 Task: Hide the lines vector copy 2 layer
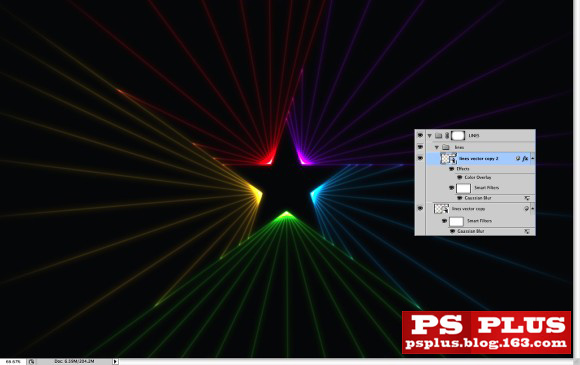pyautogui.click(x=420, y=158)
